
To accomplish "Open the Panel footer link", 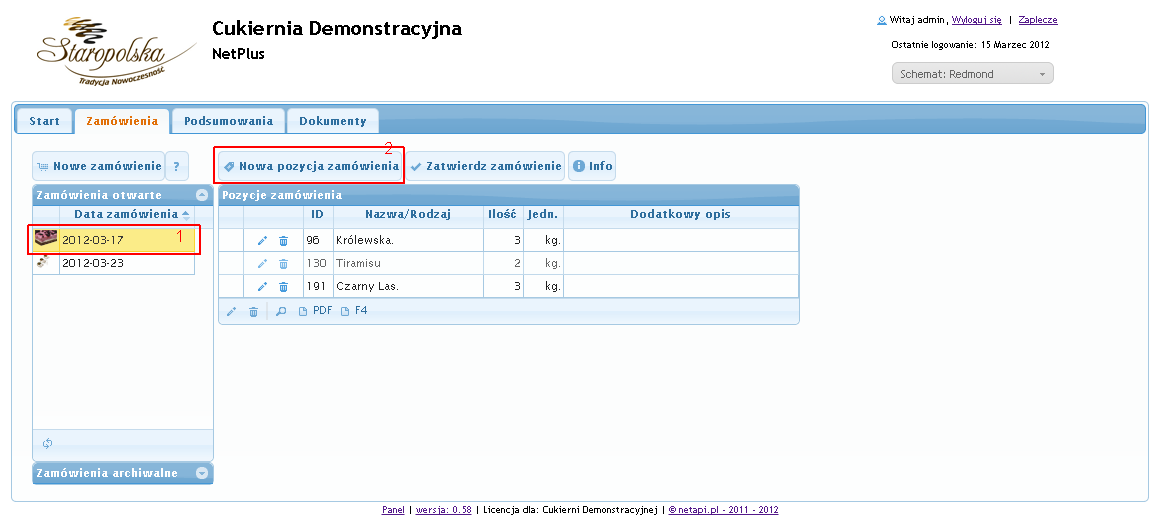I will [393, 510].
